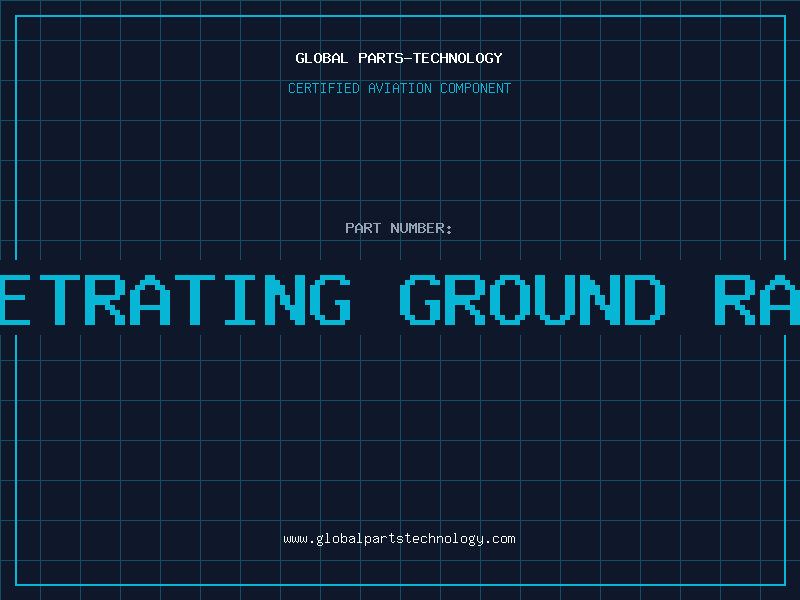Viewport: 800px width, 600px height.
Task: Click the PART NUMBER: label
Action: [399, 228]
